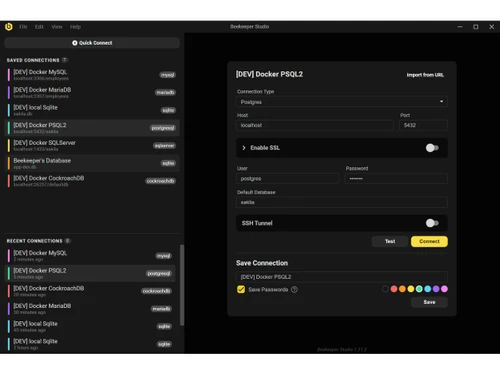Click the mysql tag in saved connections

point(167,75)
